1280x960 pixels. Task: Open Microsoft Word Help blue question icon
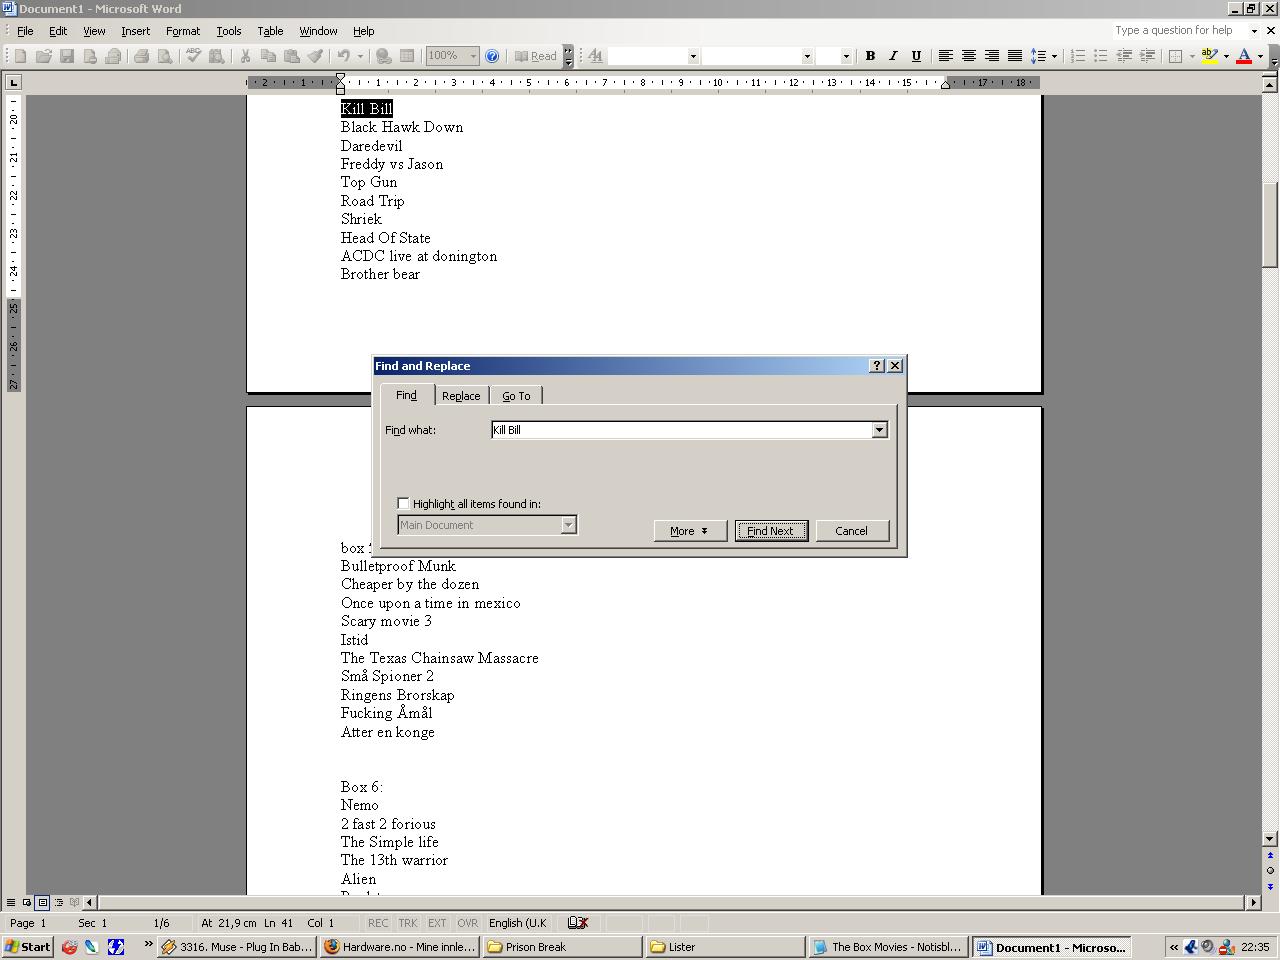point(492,56)
